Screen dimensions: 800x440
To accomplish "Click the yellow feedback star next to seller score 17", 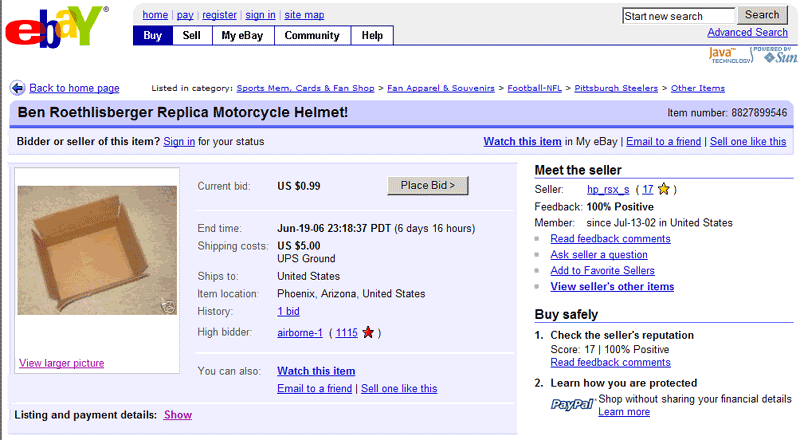I will click(663, 189).
